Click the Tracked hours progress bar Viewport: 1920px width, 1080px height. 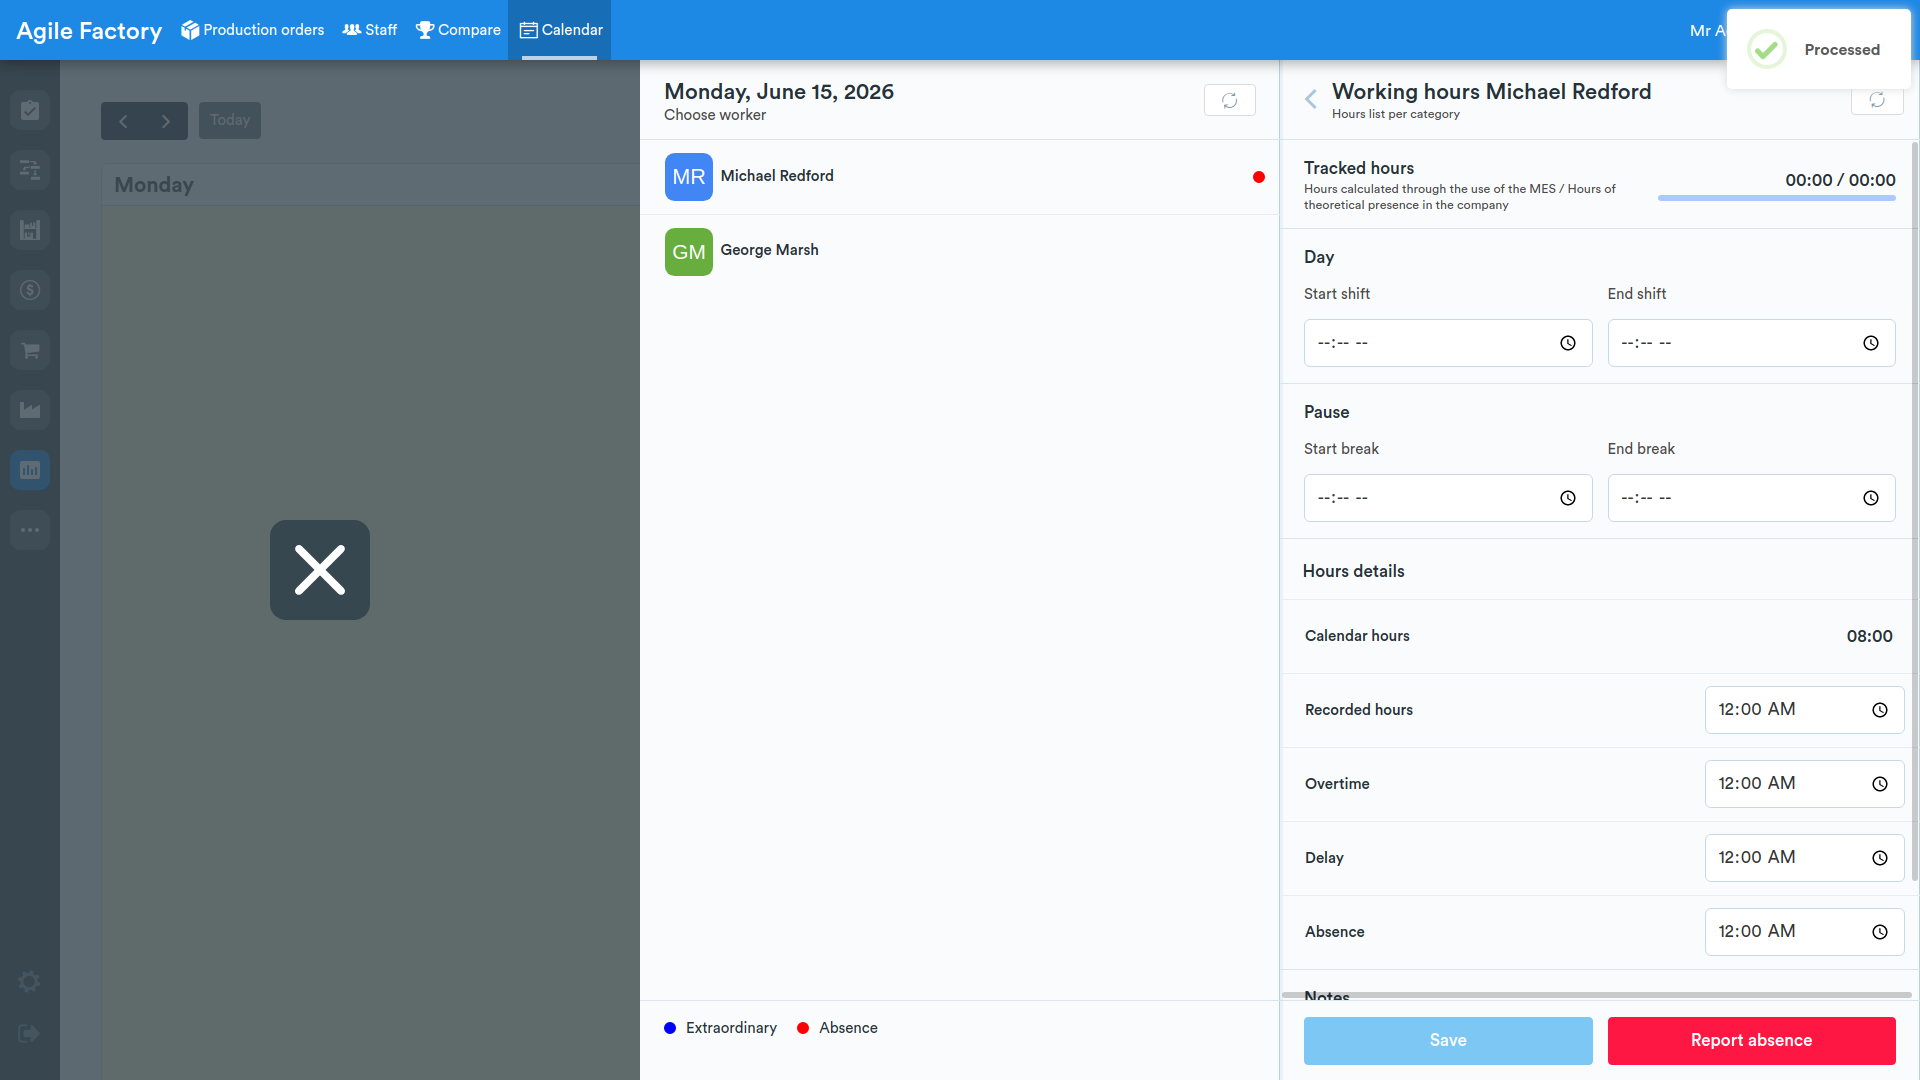coord(1777,198)
